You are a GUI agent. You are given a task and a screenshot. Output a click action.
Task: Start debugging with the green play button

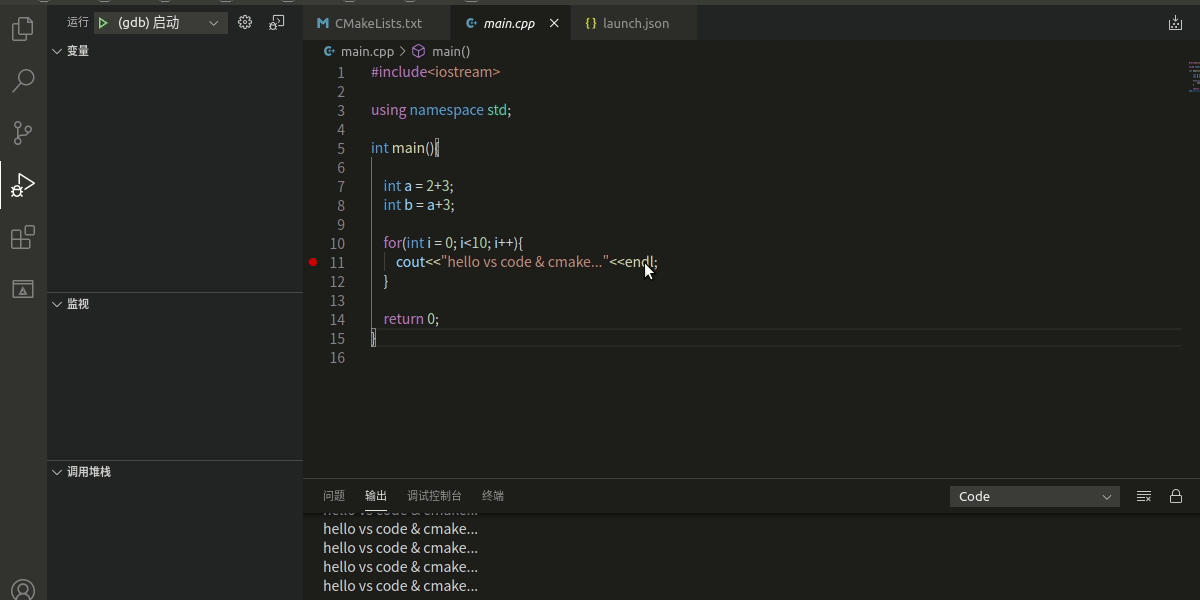103,21
